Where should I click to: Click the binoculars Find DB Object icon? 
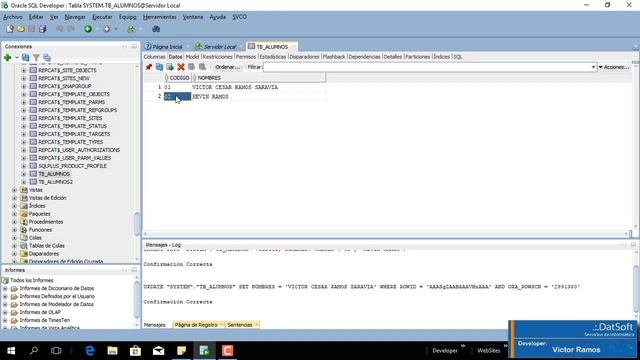point(156,29)
